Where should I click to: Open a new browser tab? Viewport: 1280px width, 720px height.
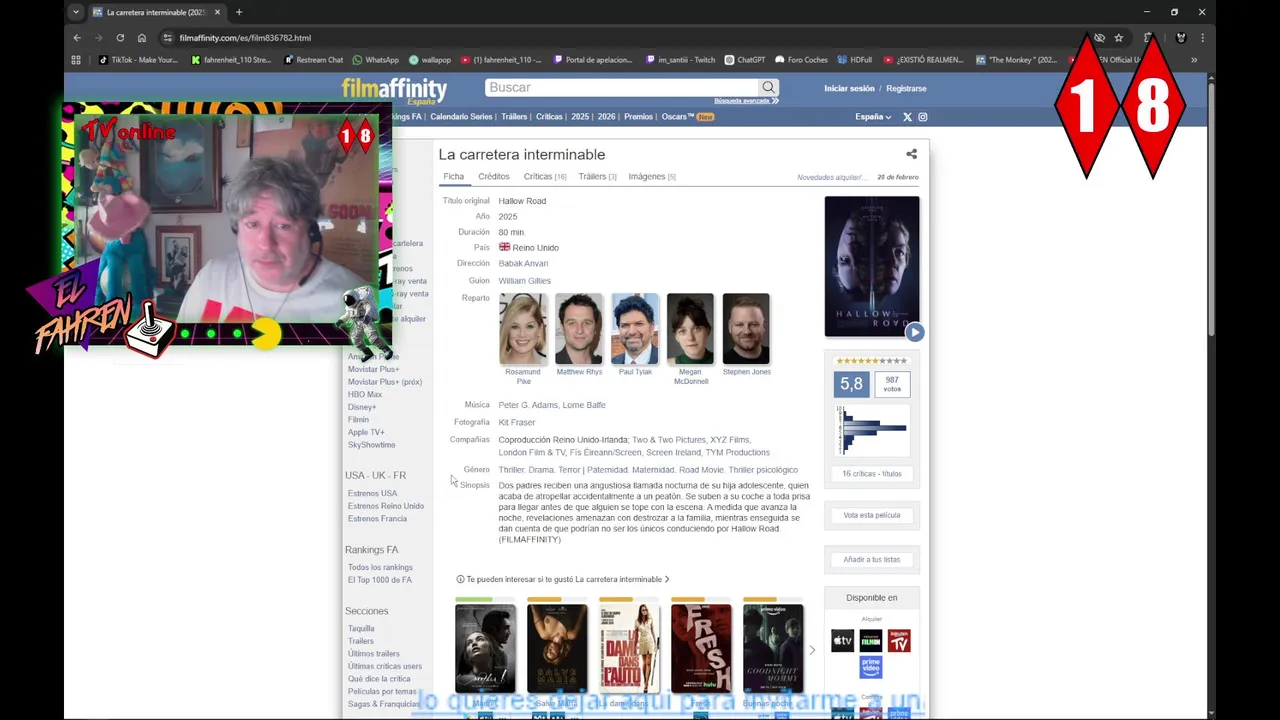239,12
